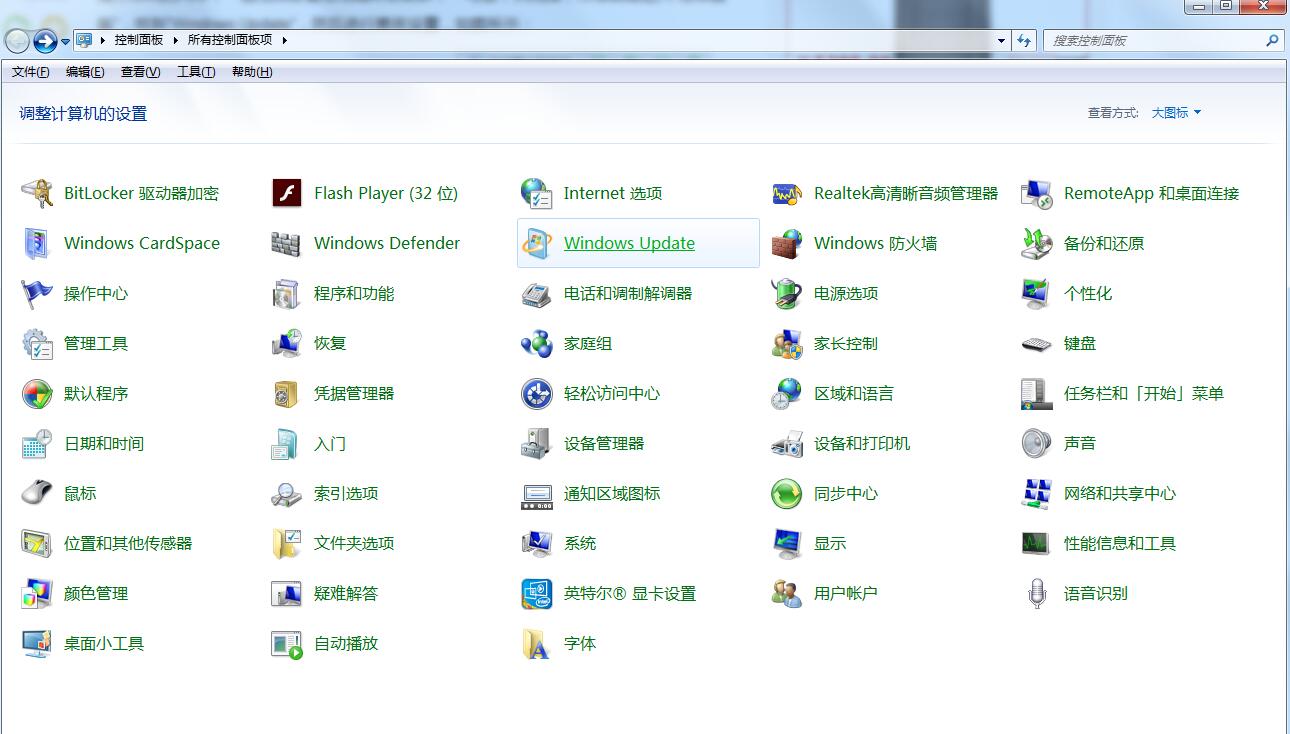This screenshot has width=1290, height=734.
Task: Click the 设备管理器 icon
Action: [x=537, y=443]
